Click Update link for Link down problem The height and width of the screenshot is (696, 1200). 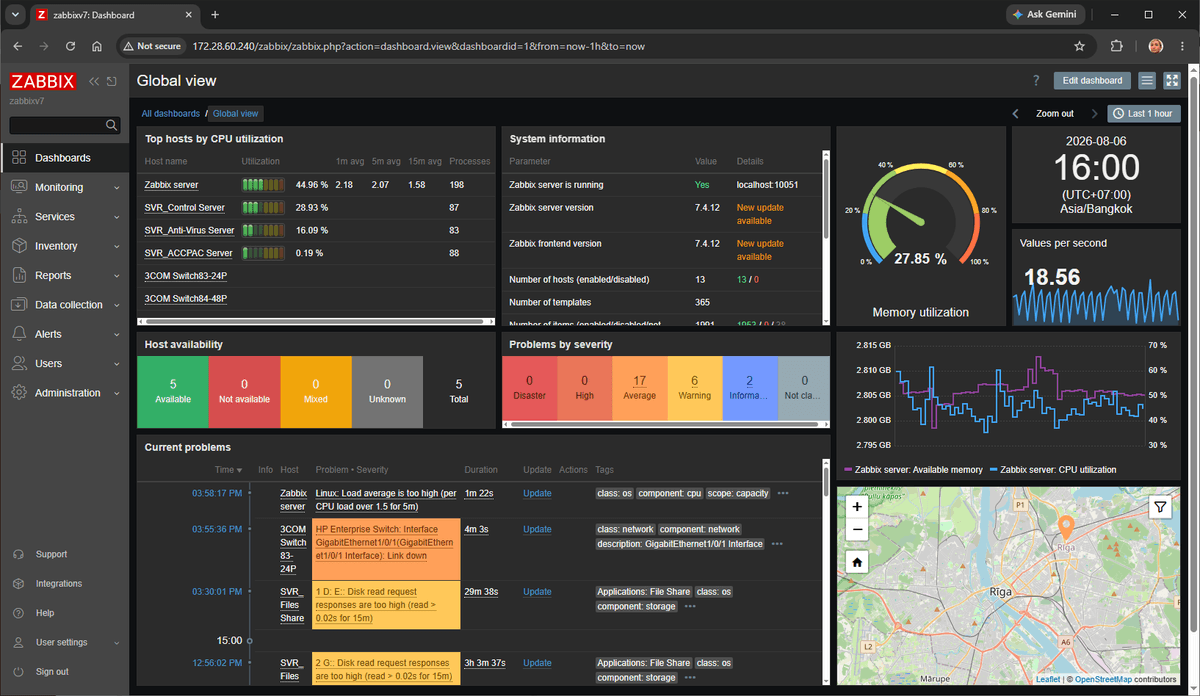(x=537, y=529)
